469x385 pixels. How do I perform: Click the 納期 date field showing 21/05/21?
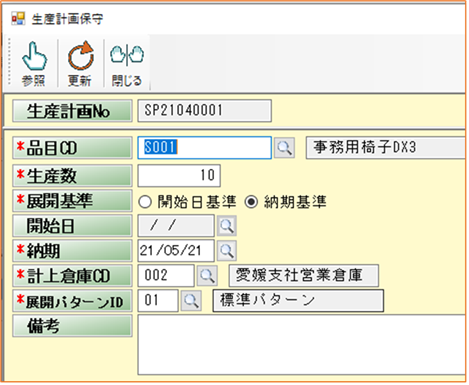(x=176, y=251)
